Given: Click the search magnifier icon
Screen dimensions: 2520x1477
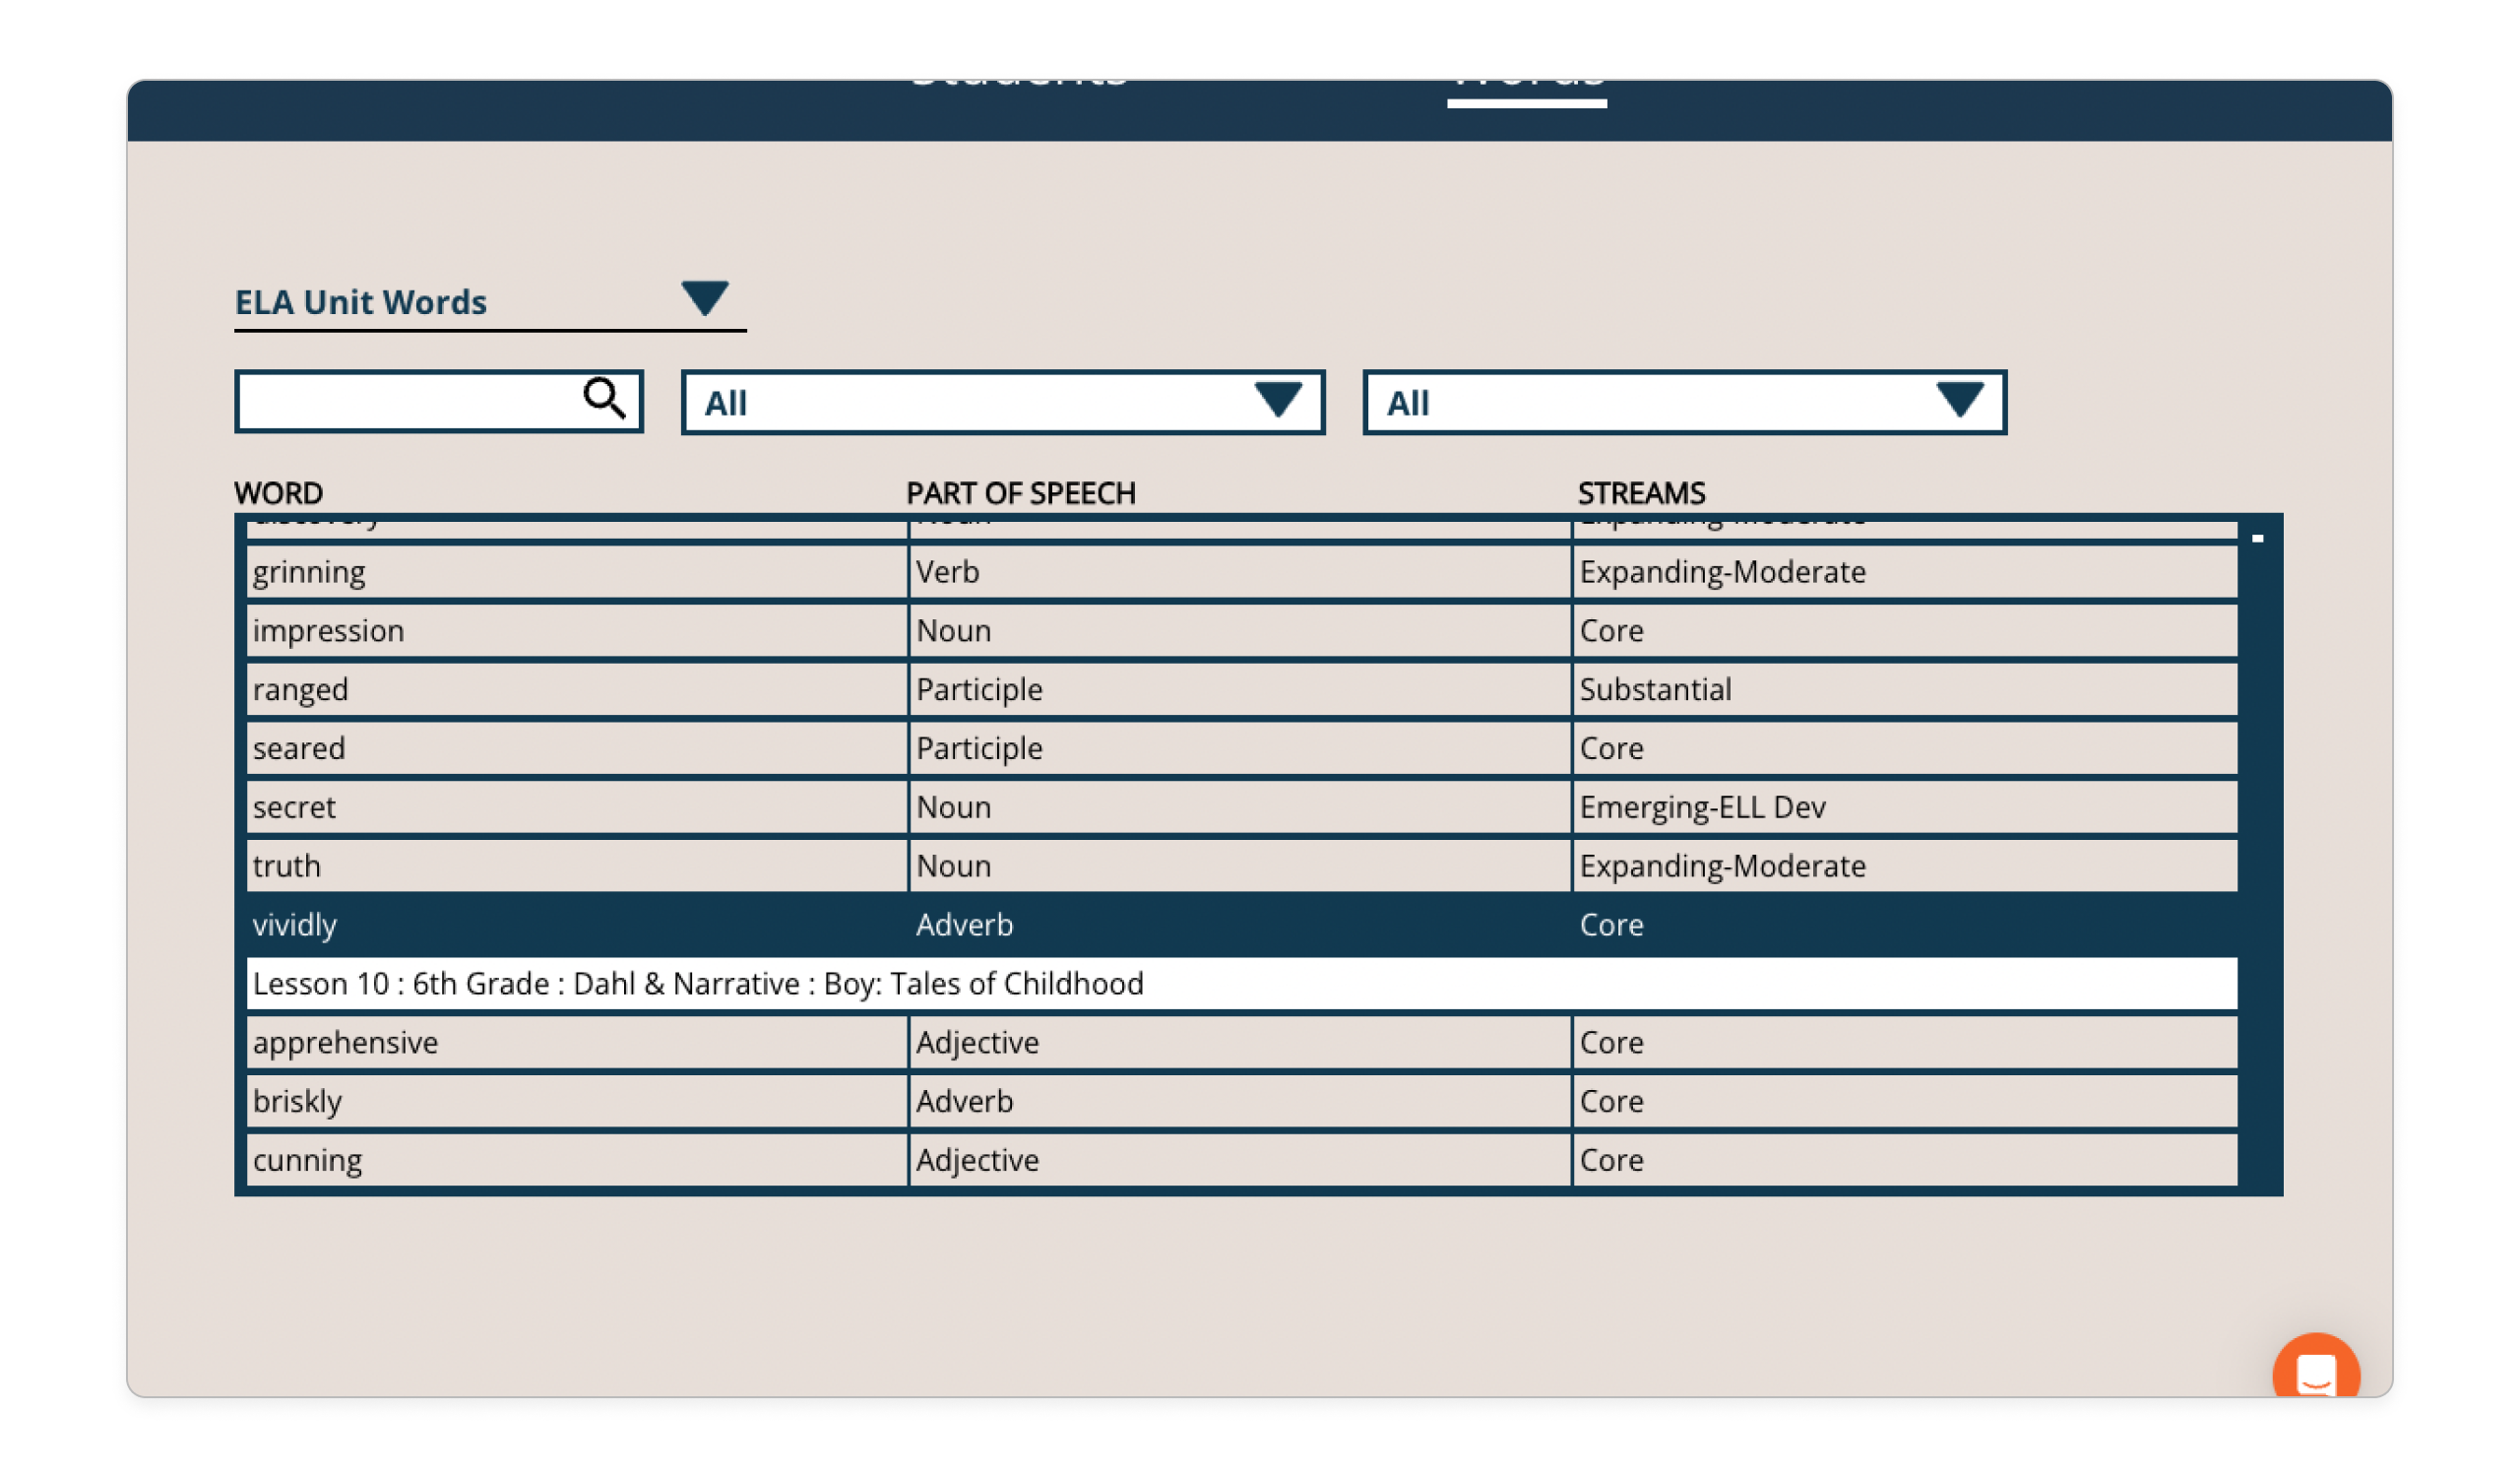Looking at the screenshot, I should coord(602,400).
